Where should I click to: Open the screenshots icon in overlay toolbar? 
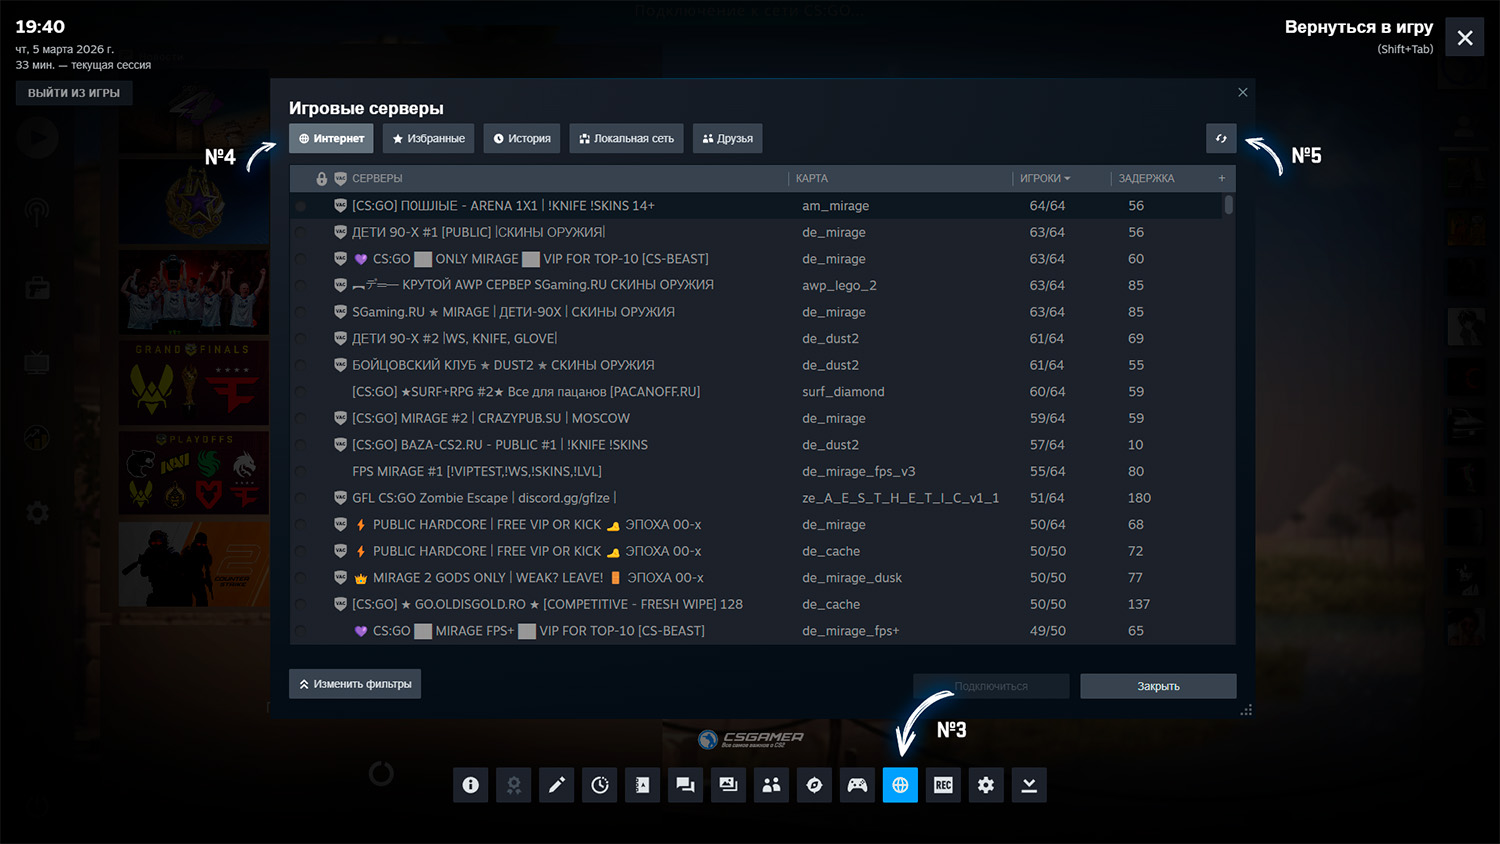(728, 785)
